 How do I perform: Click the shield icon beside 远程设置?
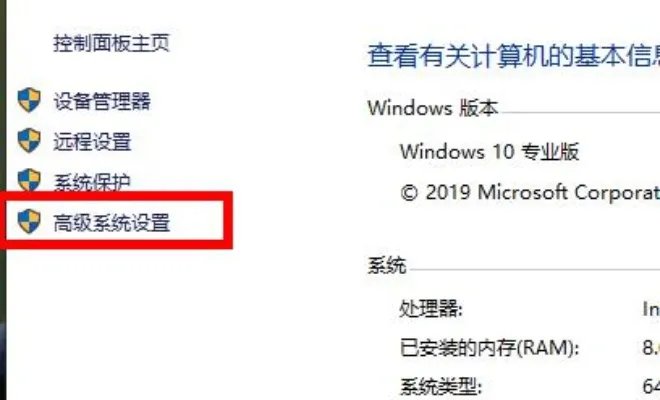(29, 141)
